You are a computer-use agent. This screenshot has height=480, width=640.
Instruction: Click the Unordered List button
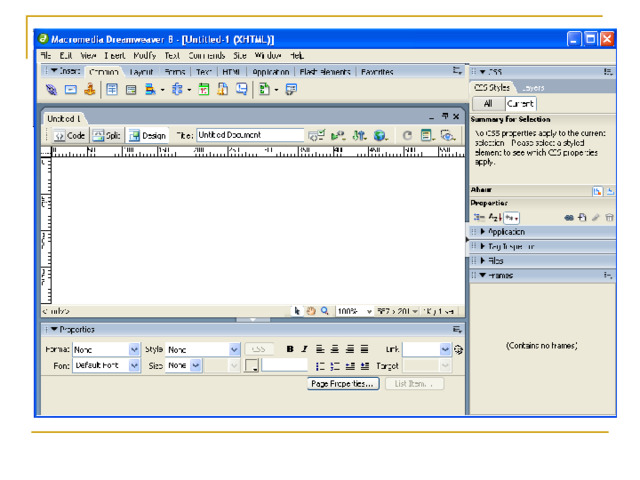[x=320, y=366]
